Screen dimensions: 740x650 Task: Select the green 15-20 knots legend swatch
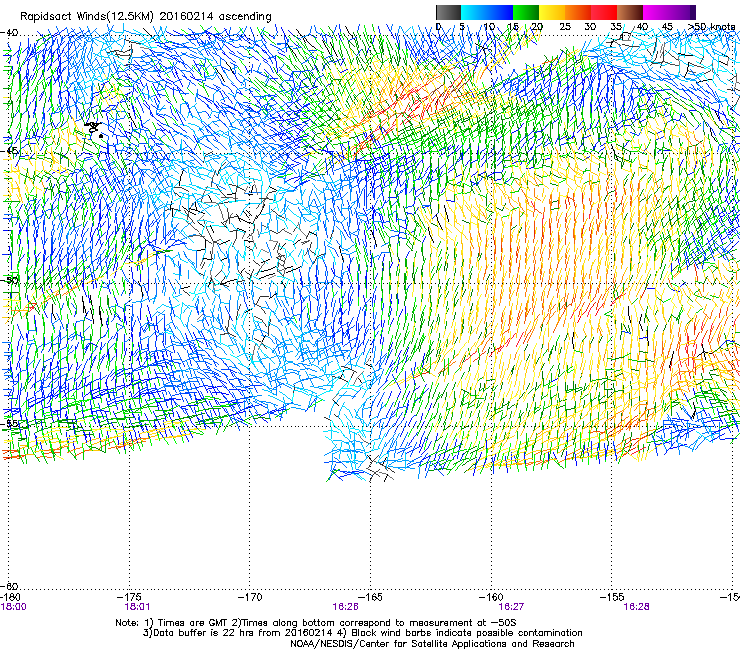click(526, 12)
